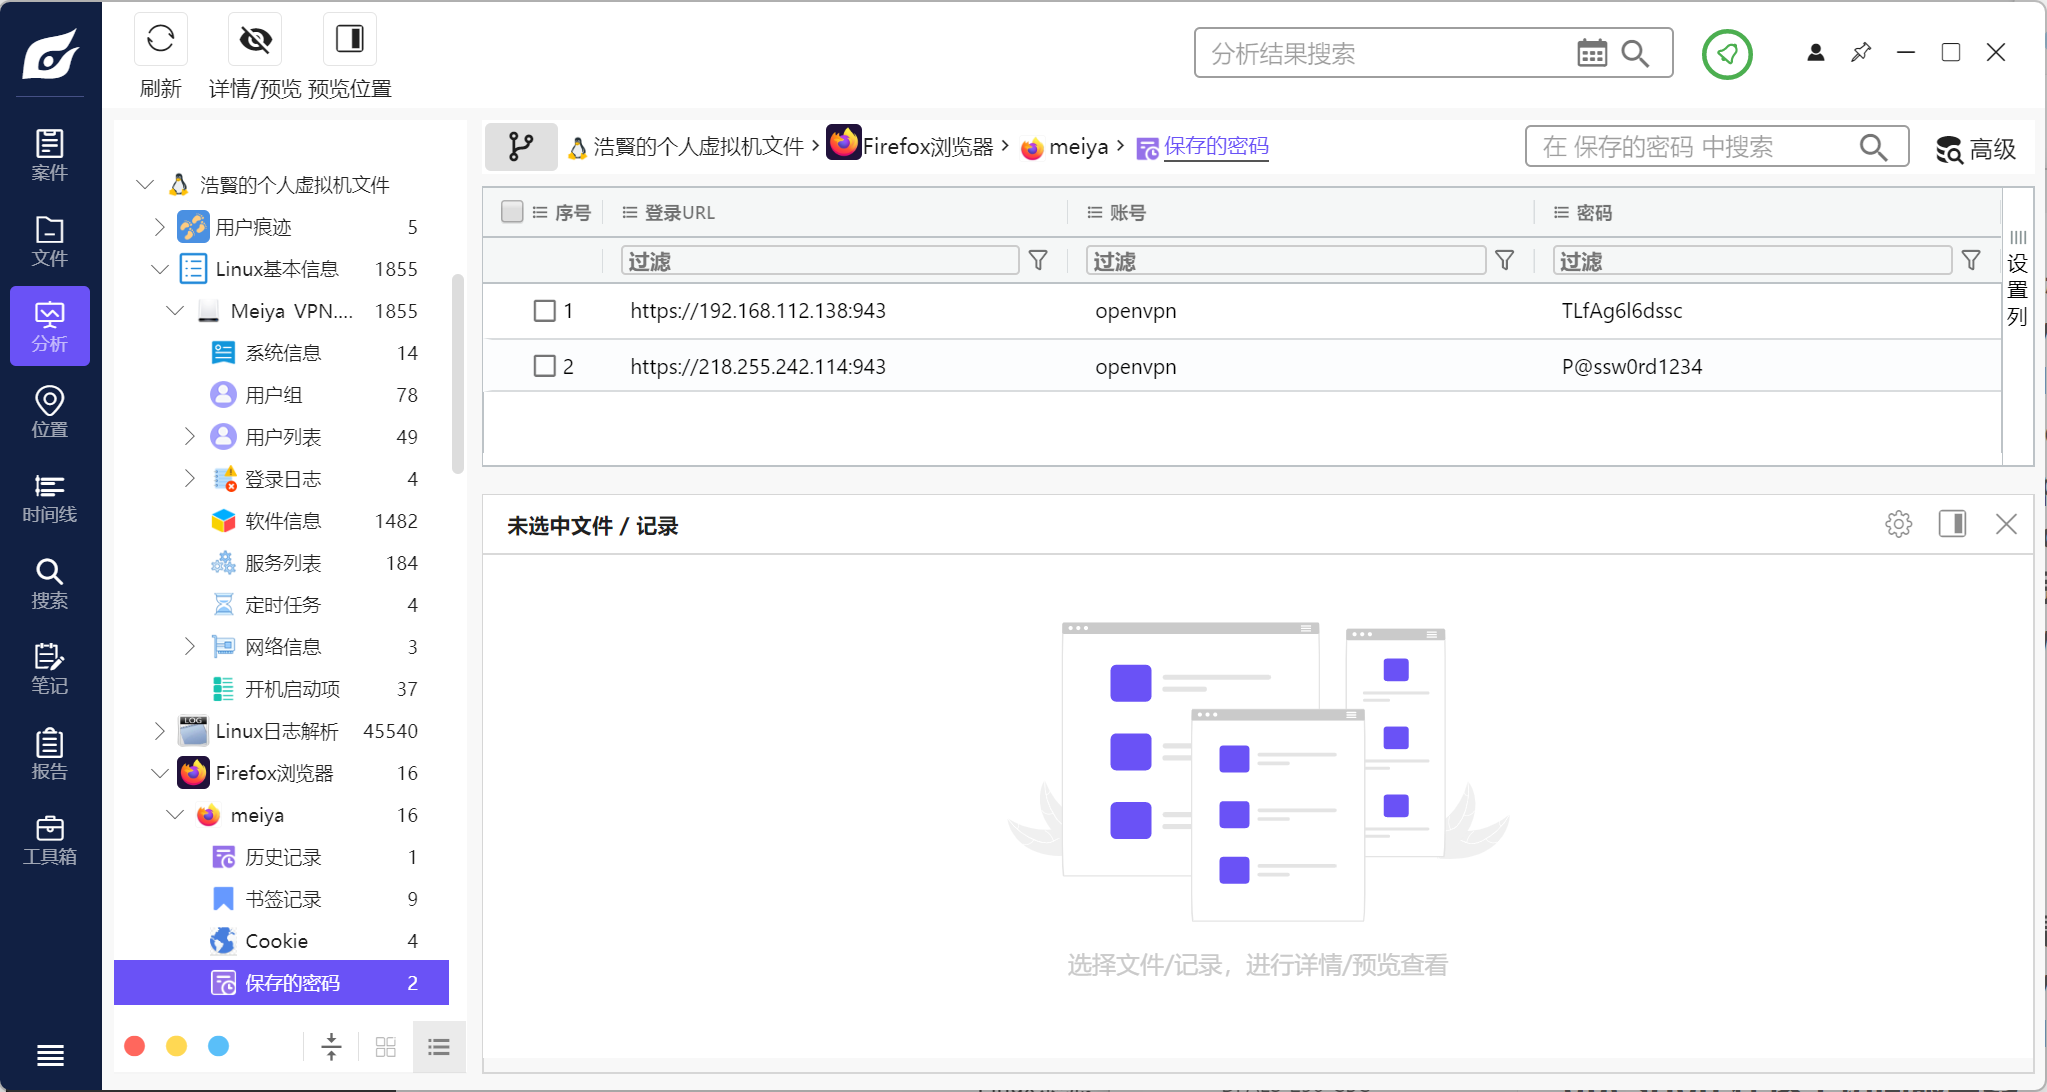Viewport: 2047px width, 1092px height.
Task: Toggle the select-all header checkbox
Action: pyautogui.click(x=512, y=212)
